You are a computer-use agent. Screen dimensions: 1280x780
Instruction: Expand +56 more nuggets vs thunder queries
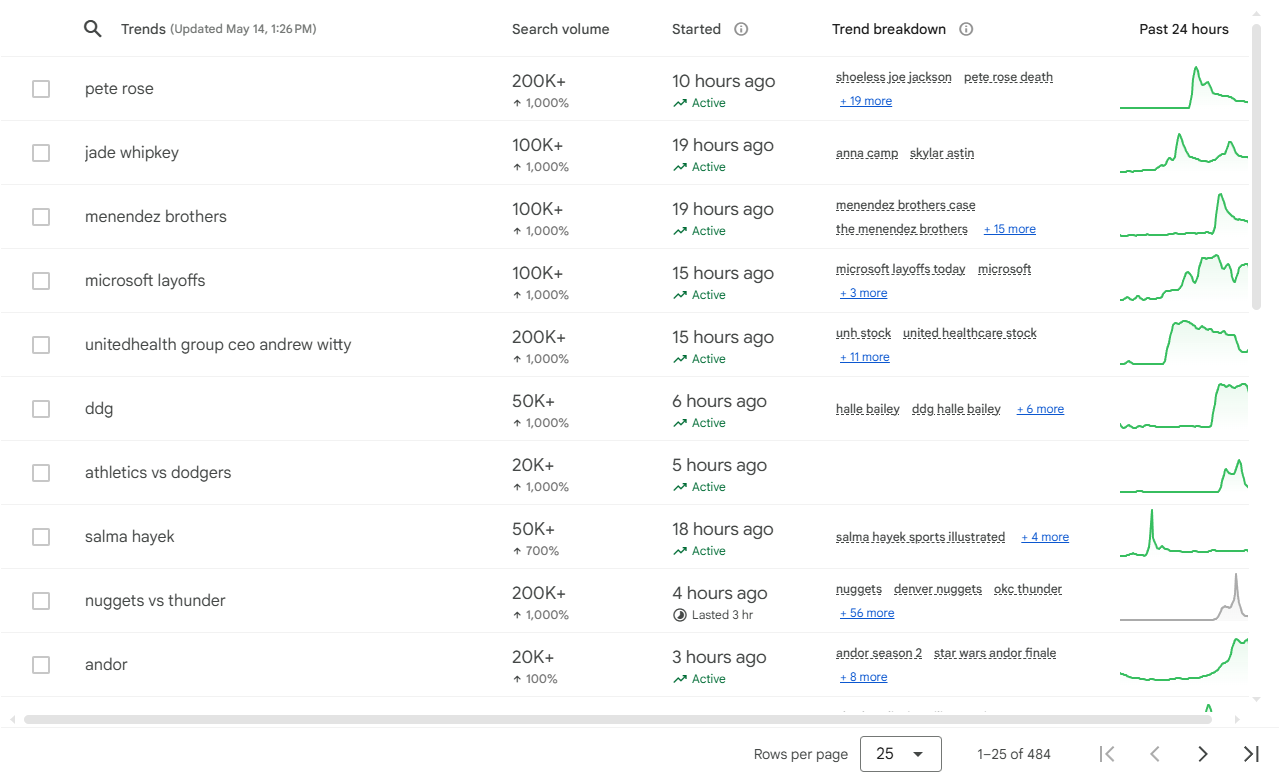click(867, 613)
